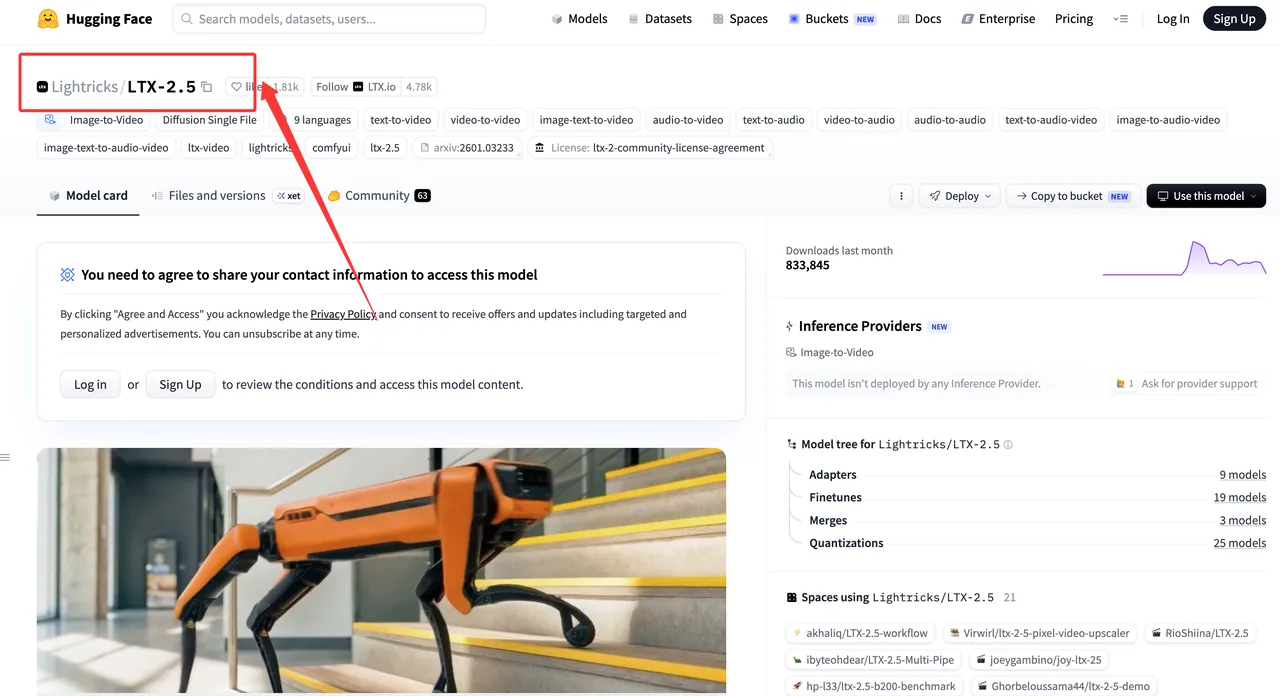The height and width of the screenshot is (696, 1280).
Task: Open hp-l33/ltx-2.5-b200-benchmark space
Action: [x=875, y=687]
